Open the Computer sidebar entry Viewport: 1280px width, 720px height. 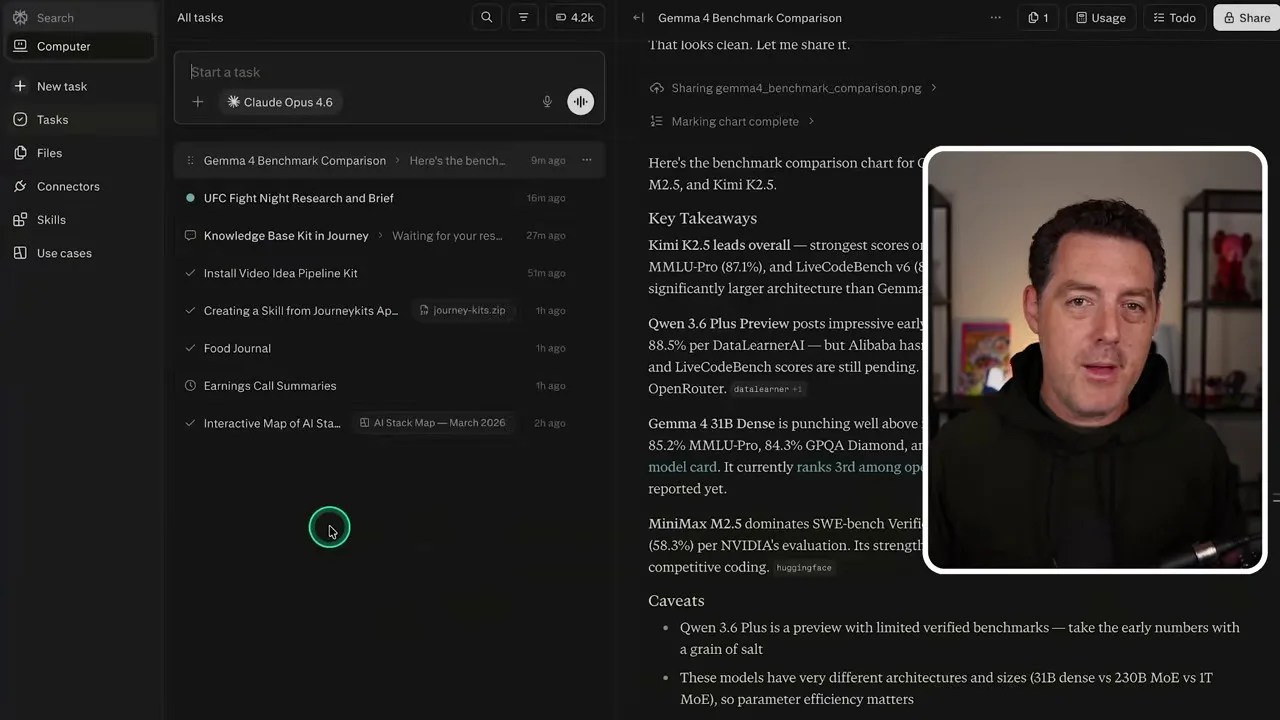point(80,46)
